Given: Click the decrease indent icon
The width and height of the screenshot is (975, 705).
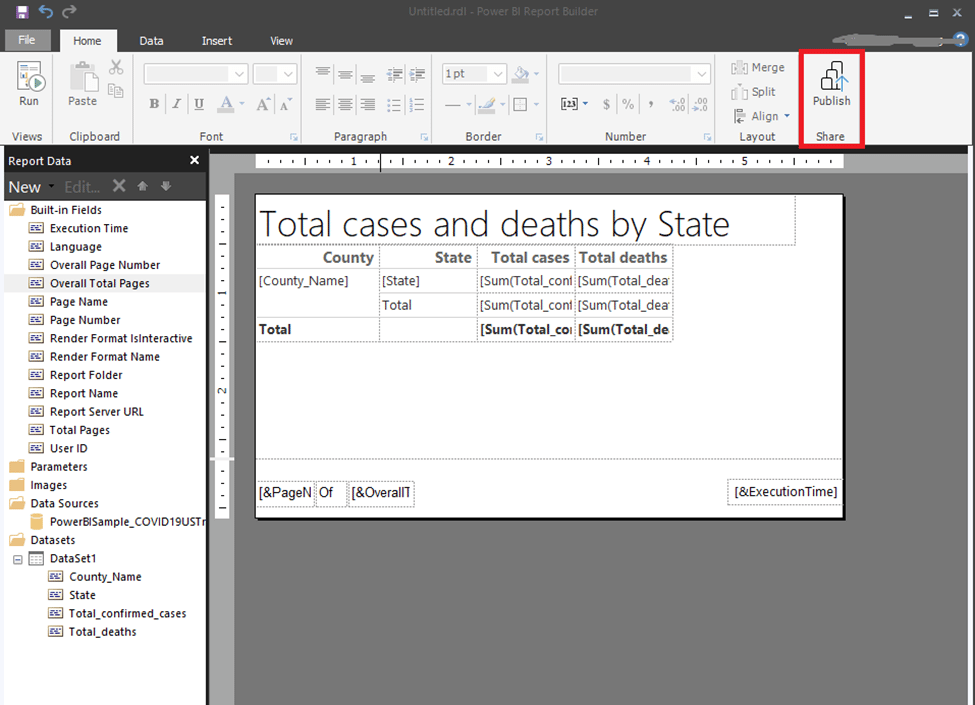Looking at the screenshot, I should click(x=395, y=75).
